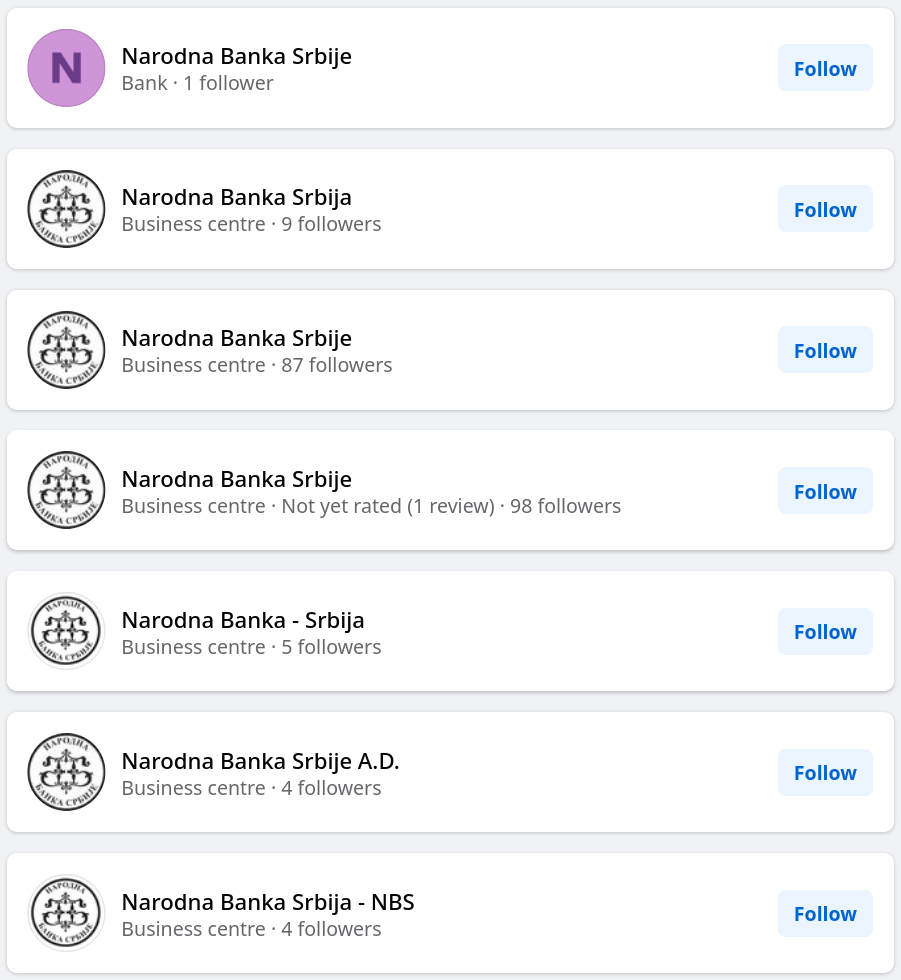Screen dimensions: 901x980
Task: Open Narodna Banka Srbija - NBS title
Action: point(268,902)
